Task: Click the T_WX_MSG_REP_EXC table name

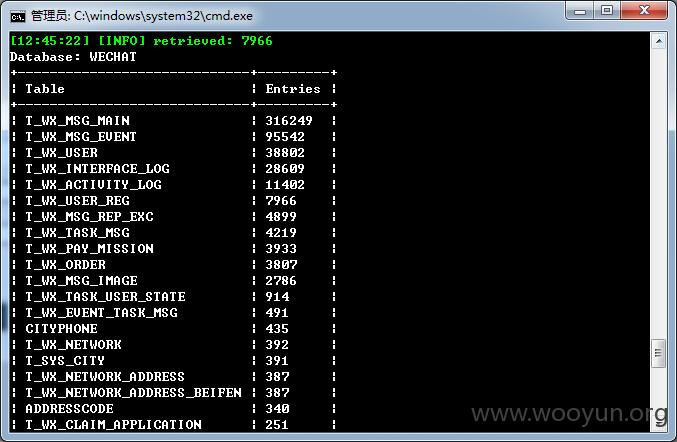Action: click(x=89, y=217)
